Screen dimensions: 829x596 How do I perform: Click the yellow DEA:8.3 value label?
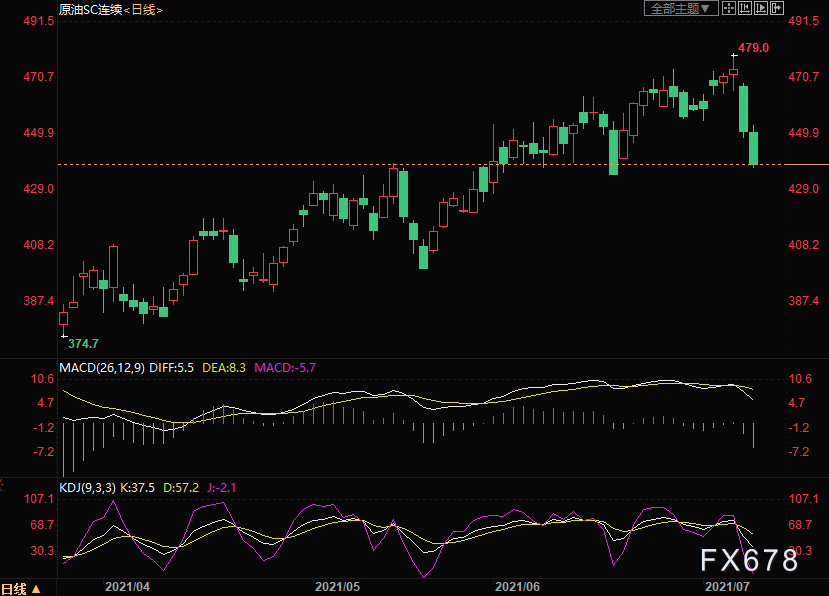(x=224, y=368)
